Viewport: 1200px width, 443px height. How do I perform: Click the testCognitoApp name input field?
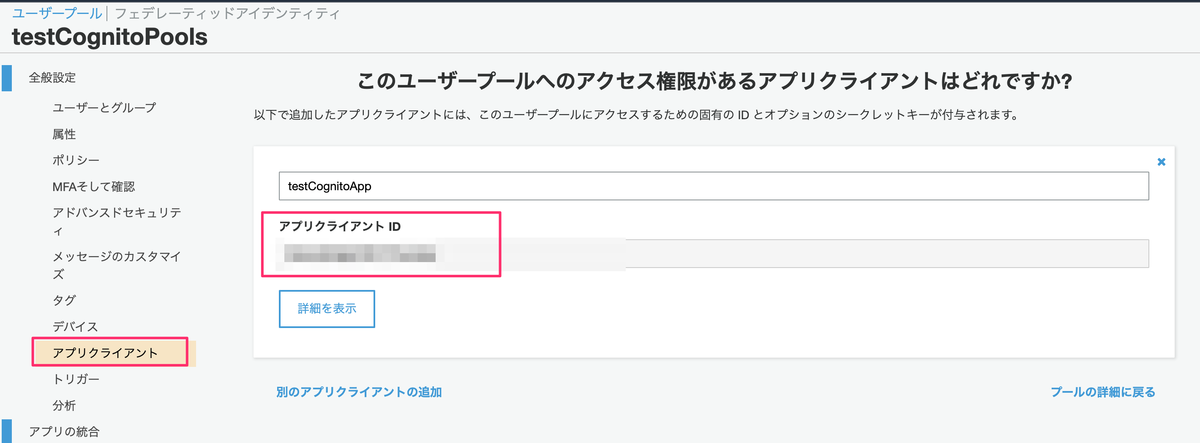[714, 186]
